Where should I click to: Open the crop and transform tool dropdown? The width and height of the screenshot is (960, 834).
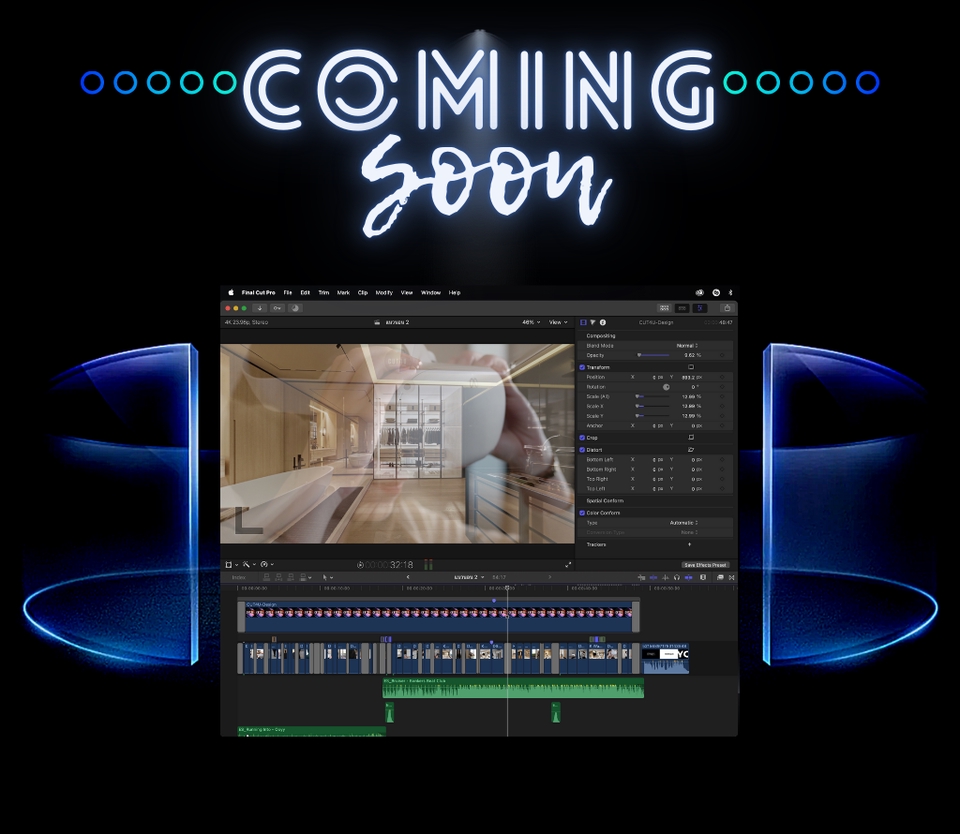pos(231,565)
